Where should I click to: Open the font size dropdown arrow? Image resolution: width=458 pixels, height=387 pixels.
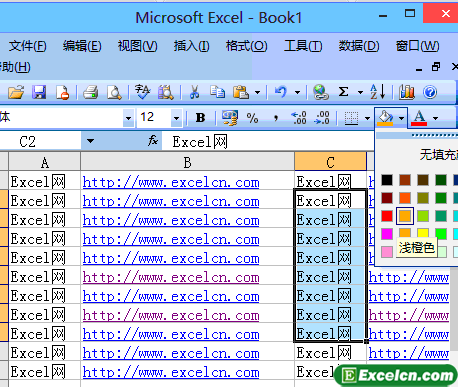tap(176, 118)
